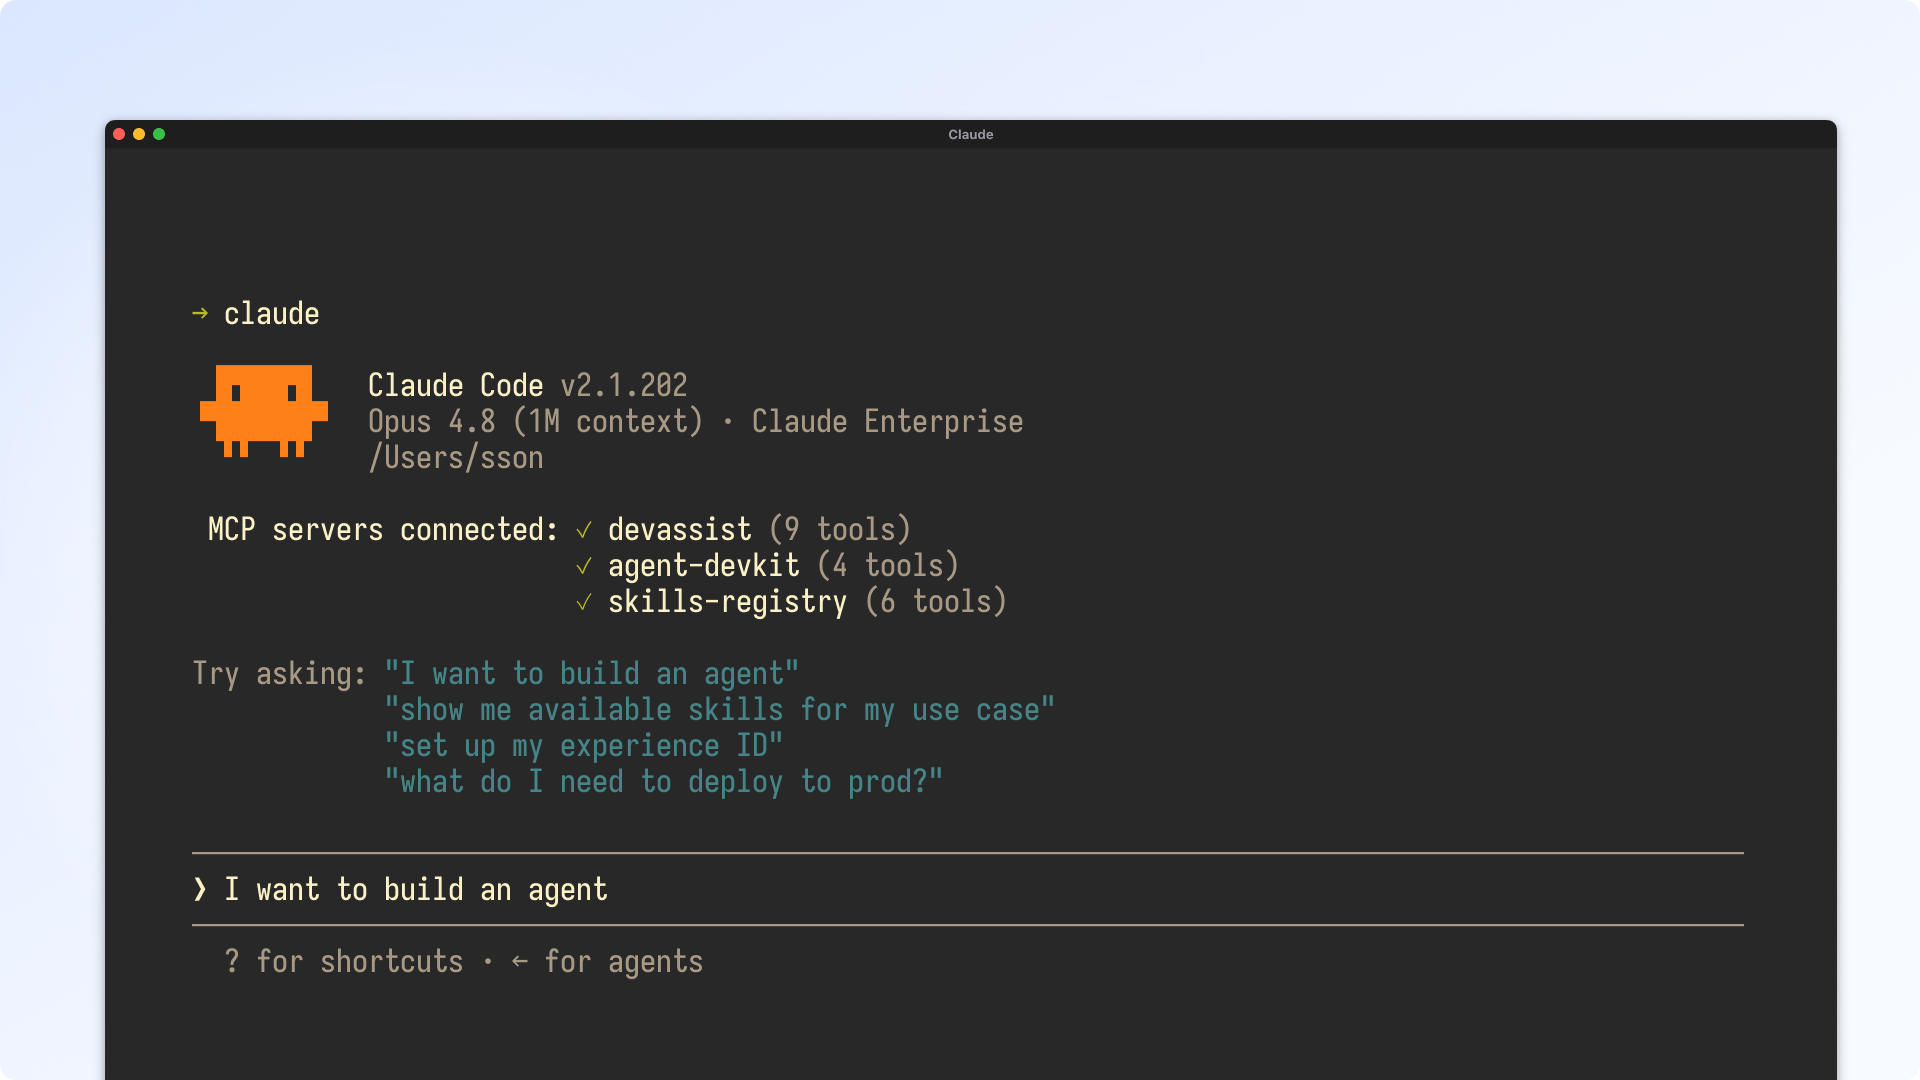This screenshot has width=1920, height=1080.
Task: Click the left arrow icon before 'for agents'
Action: point(520,962)
